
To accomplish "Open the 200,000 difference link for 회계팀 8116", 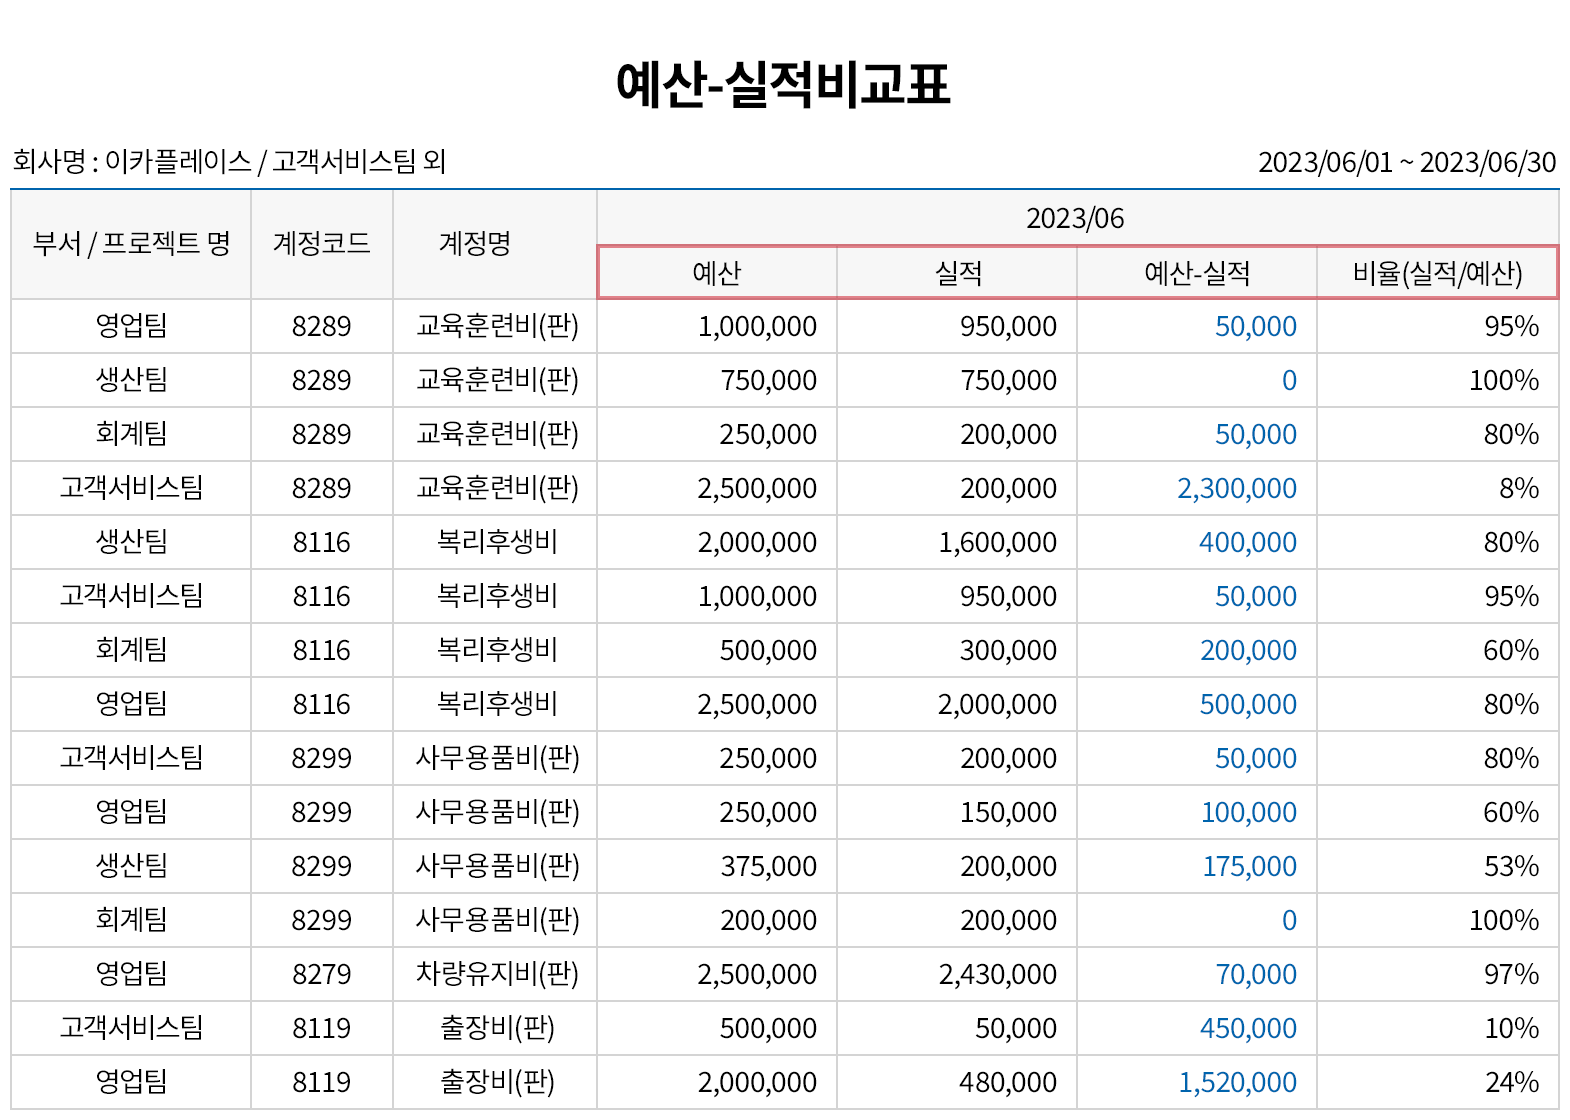I will (1248, 650).
